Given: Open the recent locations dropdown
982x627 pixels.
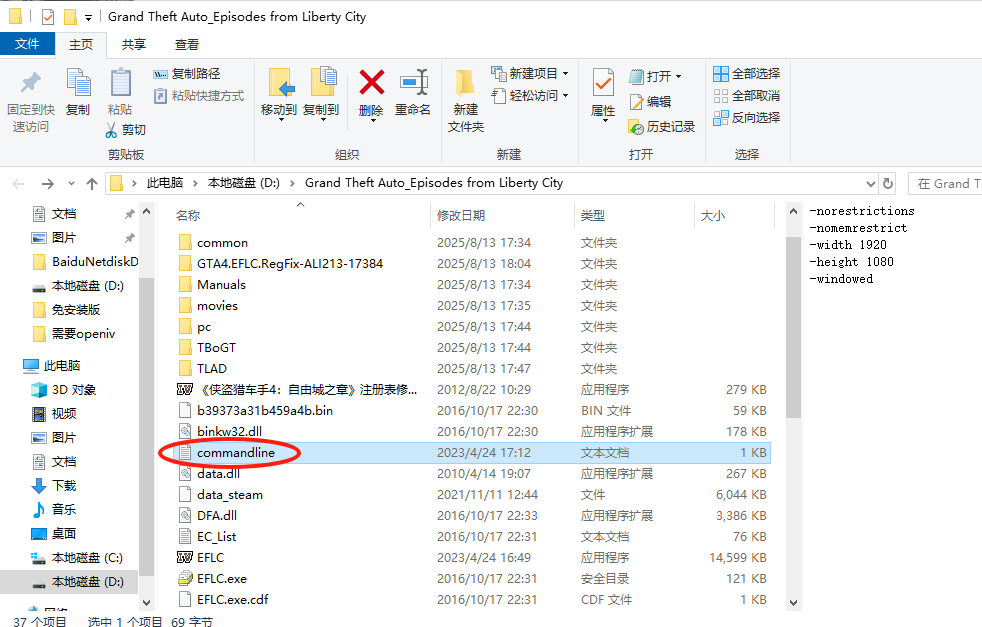Looking at the screenshot, I should click(x=71, y=184).
